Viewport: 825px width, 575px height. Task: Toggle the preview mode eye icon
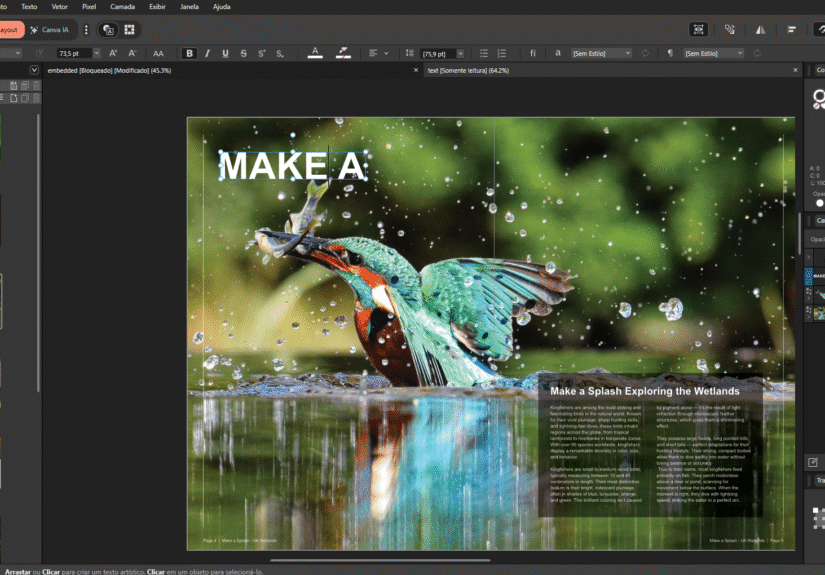[x=698, y=30]
